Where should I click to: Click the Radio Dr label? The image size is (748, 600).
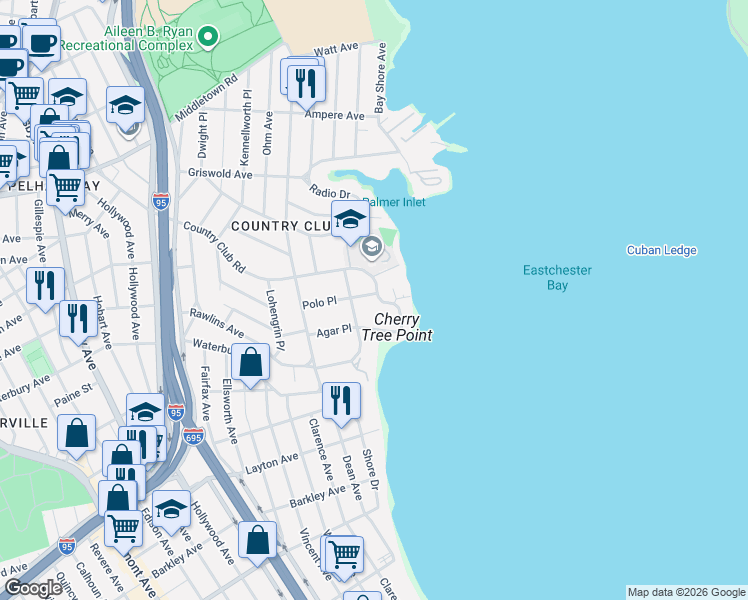tap(330, 191)
